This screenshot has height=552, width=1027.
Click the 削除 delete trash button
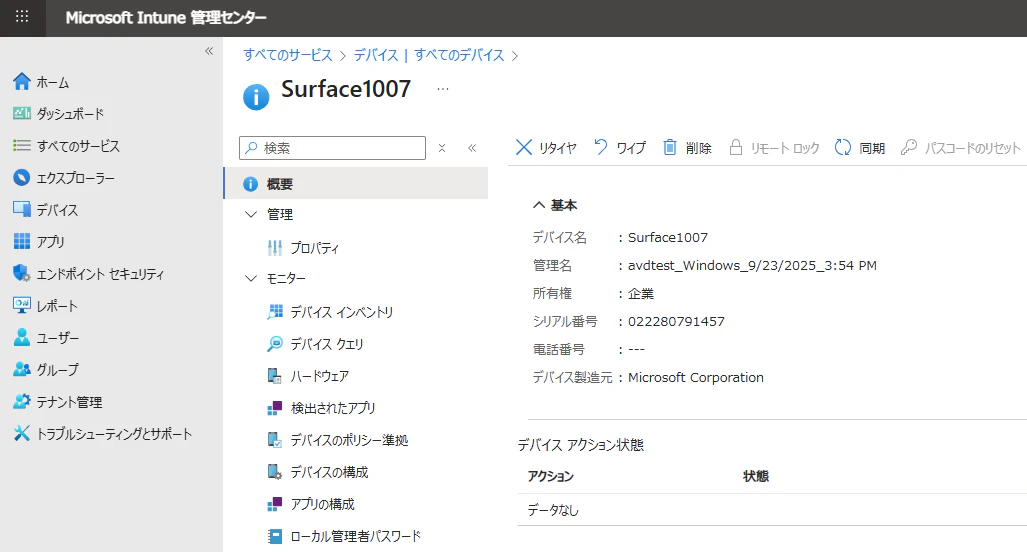687,148
